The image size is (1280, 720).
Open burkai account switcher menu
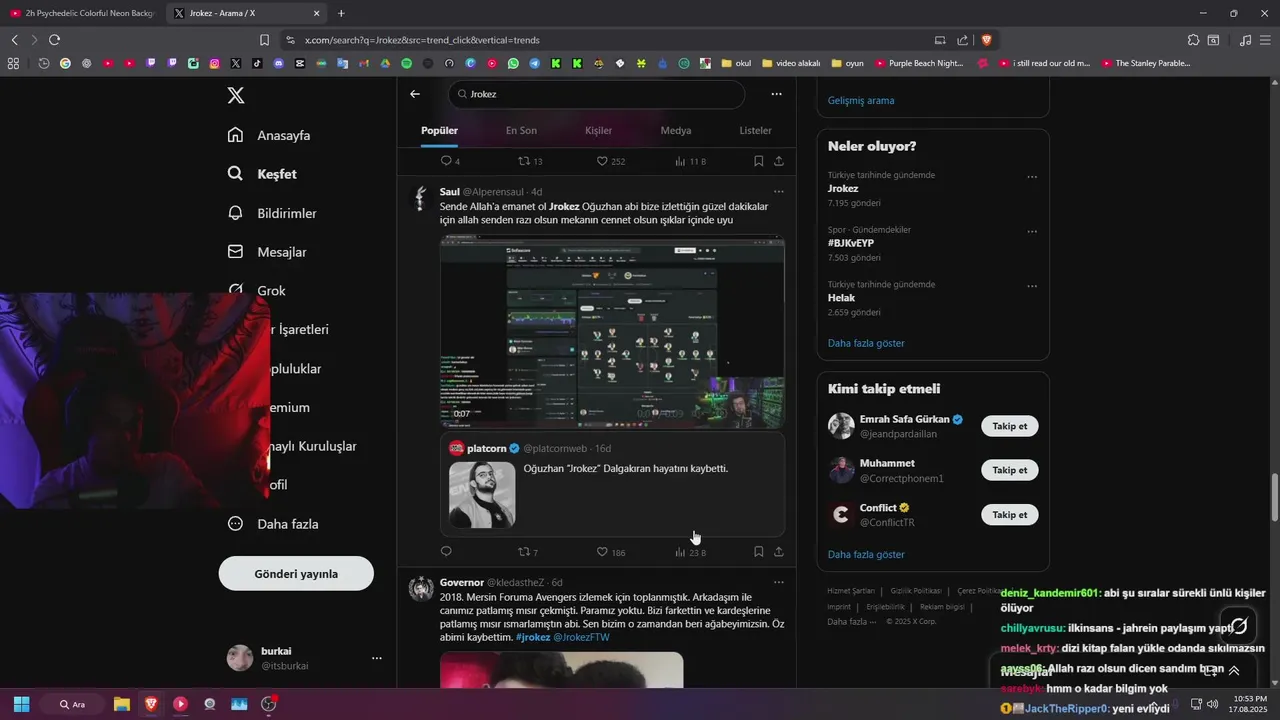click(x=377, y=658)
